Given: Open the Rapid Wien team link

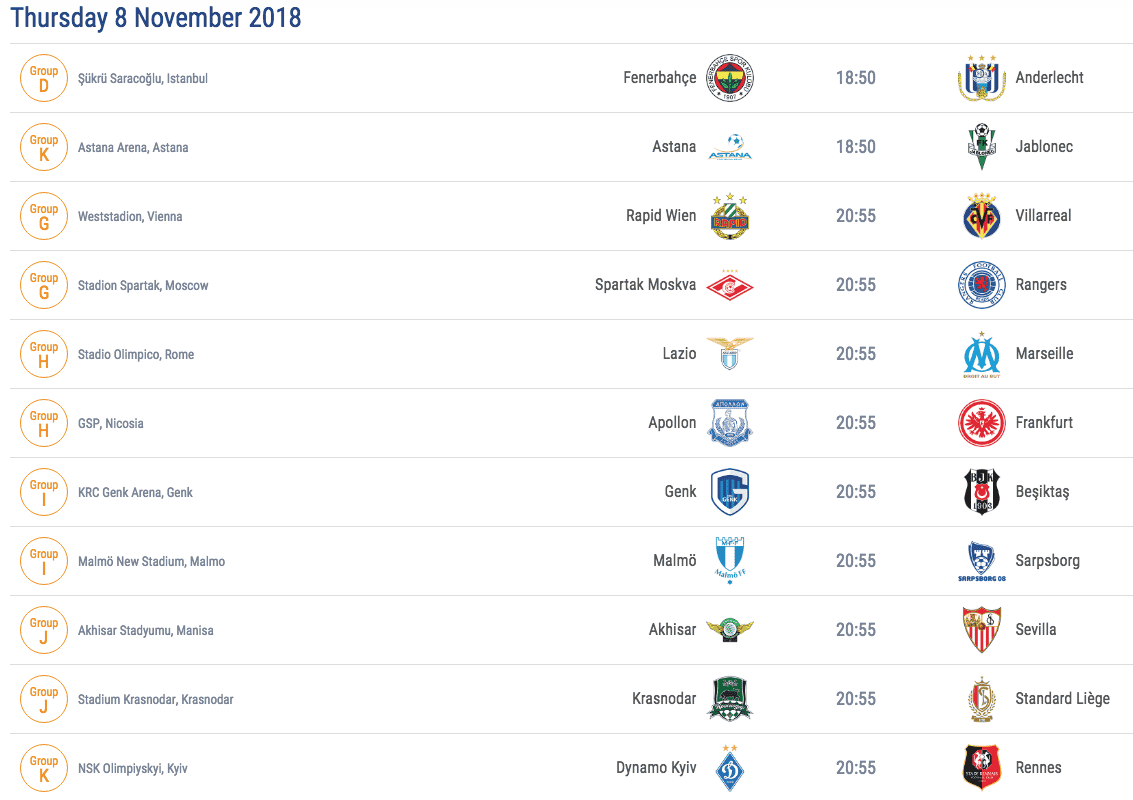Looking at the screenshot, I should click(661, 215).
